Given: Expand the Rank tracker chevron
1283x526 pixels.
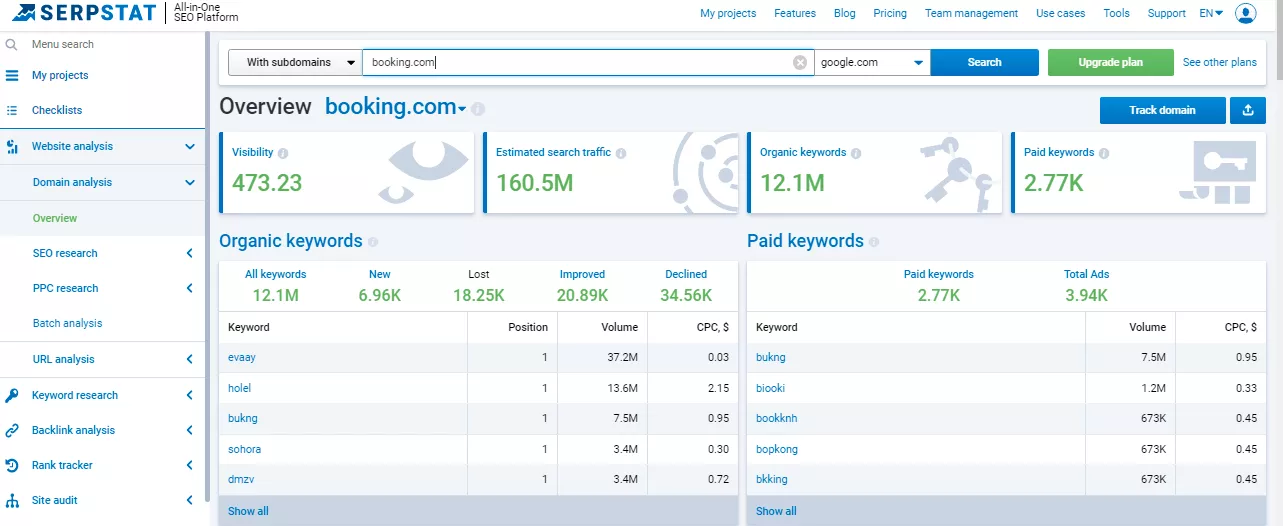Looking at the screenshot, I should (x=189, y=465).
